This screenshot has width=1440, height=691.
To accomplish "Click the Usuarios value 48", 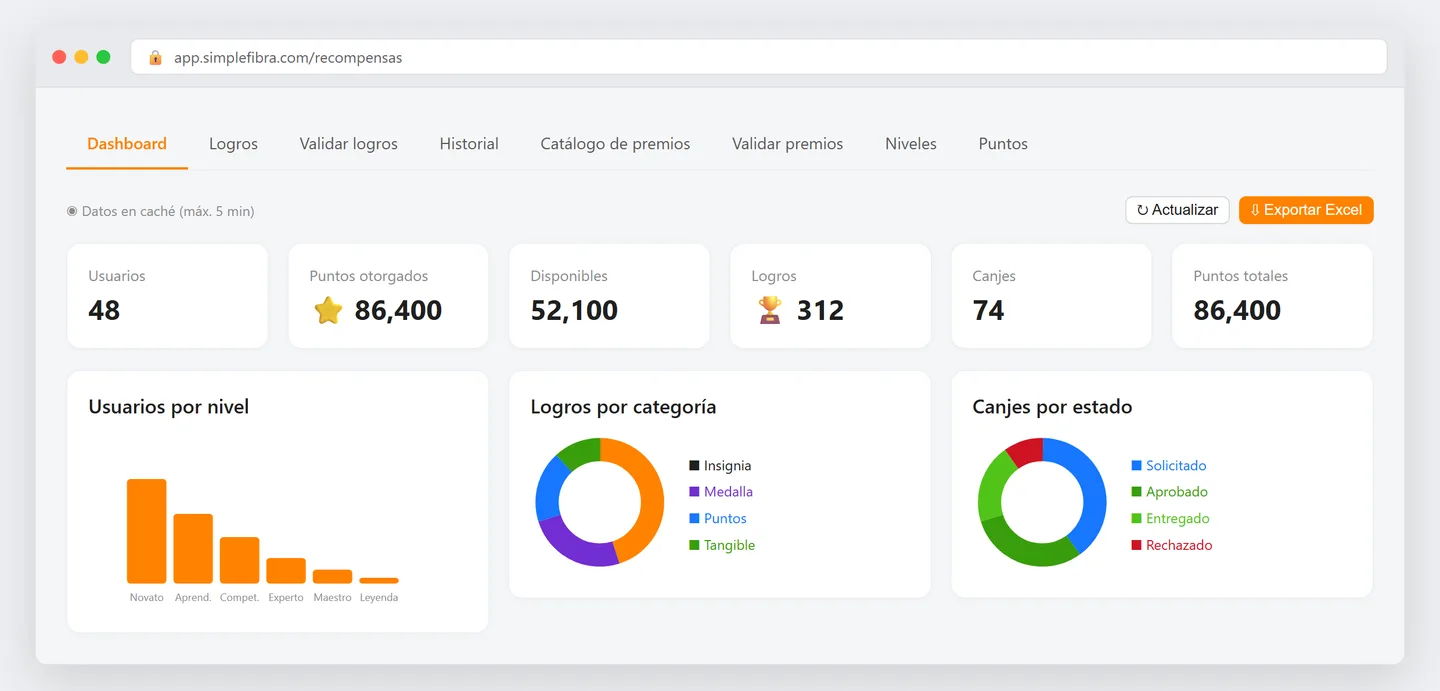I will (104, 311).
